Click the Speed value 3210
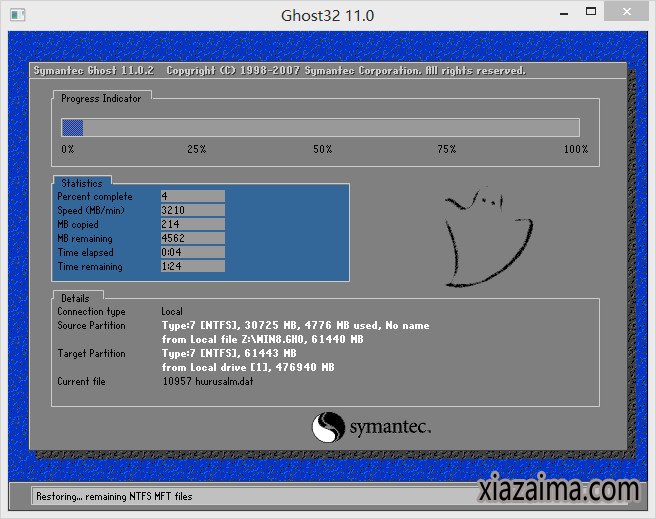 pyautogui.click(x=193, y=210)
